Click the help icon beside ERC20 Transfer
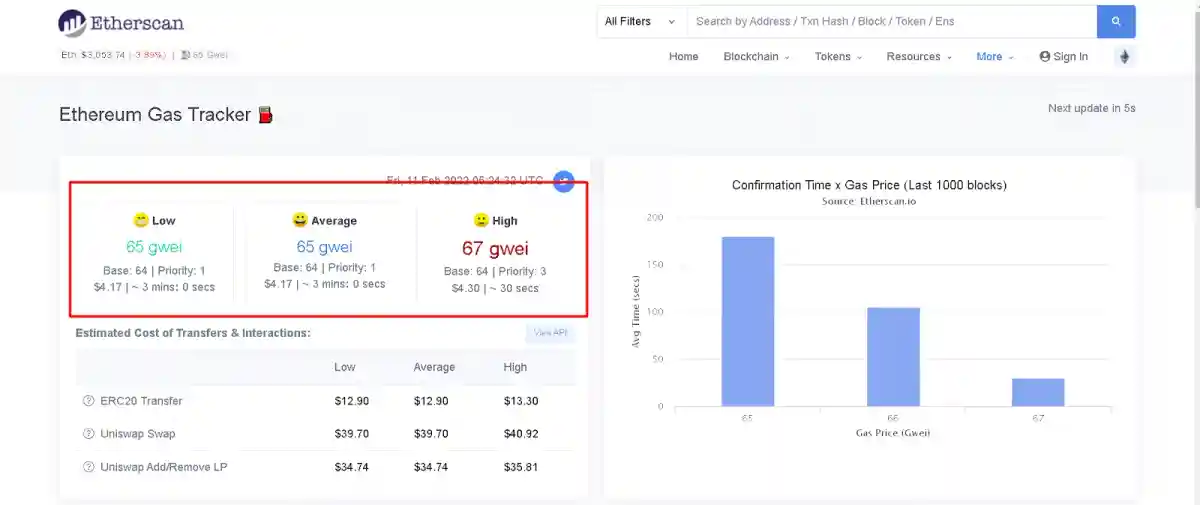This screenshot has width=1200, height=505. pyautogui.click(x=88, y=401)
